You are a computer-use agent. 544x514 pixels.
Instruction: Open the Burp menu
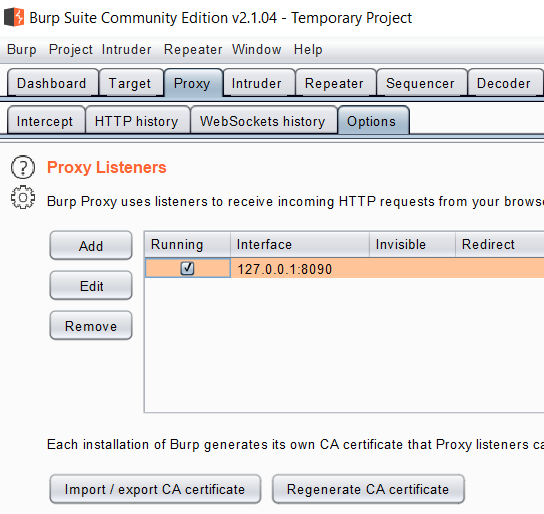coord(22,49)
